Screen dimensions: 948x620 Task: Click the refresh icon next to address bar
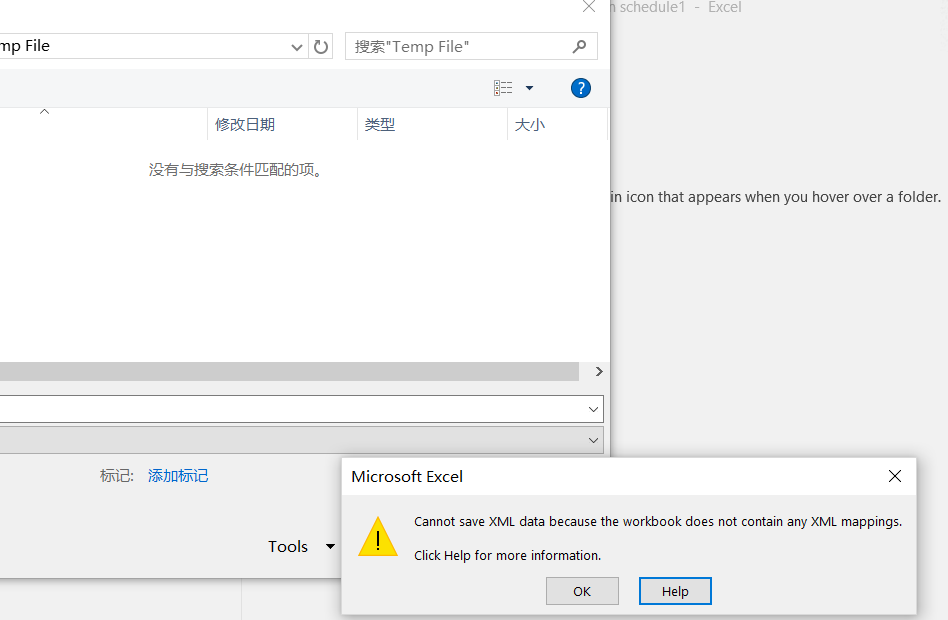pos(320,46)
